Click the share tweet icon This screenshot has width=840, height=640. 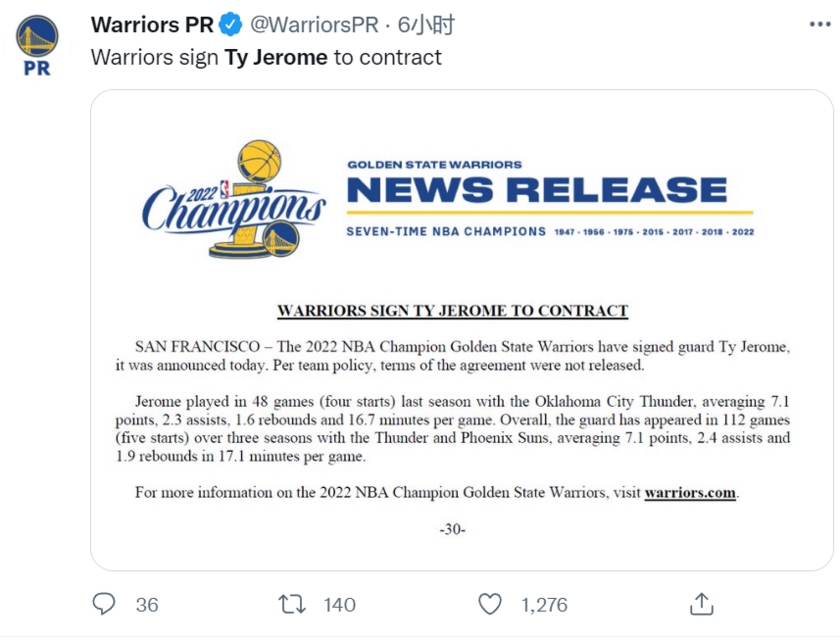coord(702,603)
